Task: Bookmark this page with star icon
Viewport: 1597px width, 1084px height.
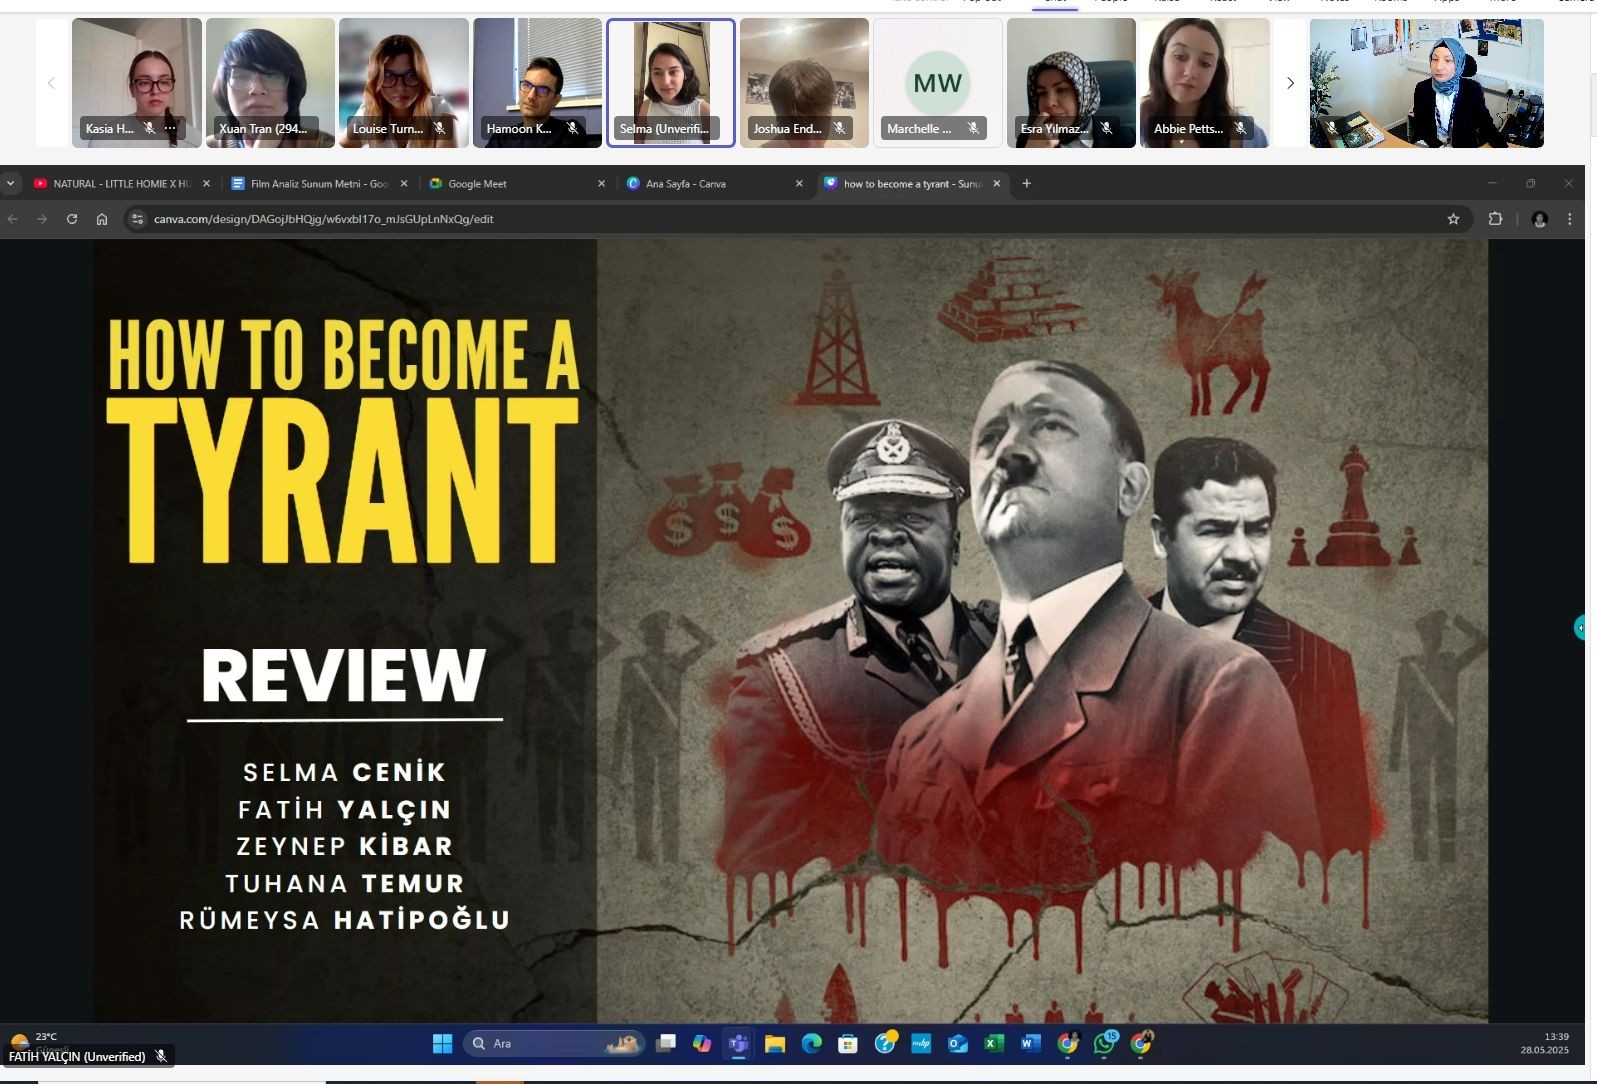Action: (x=1453, y=219)
